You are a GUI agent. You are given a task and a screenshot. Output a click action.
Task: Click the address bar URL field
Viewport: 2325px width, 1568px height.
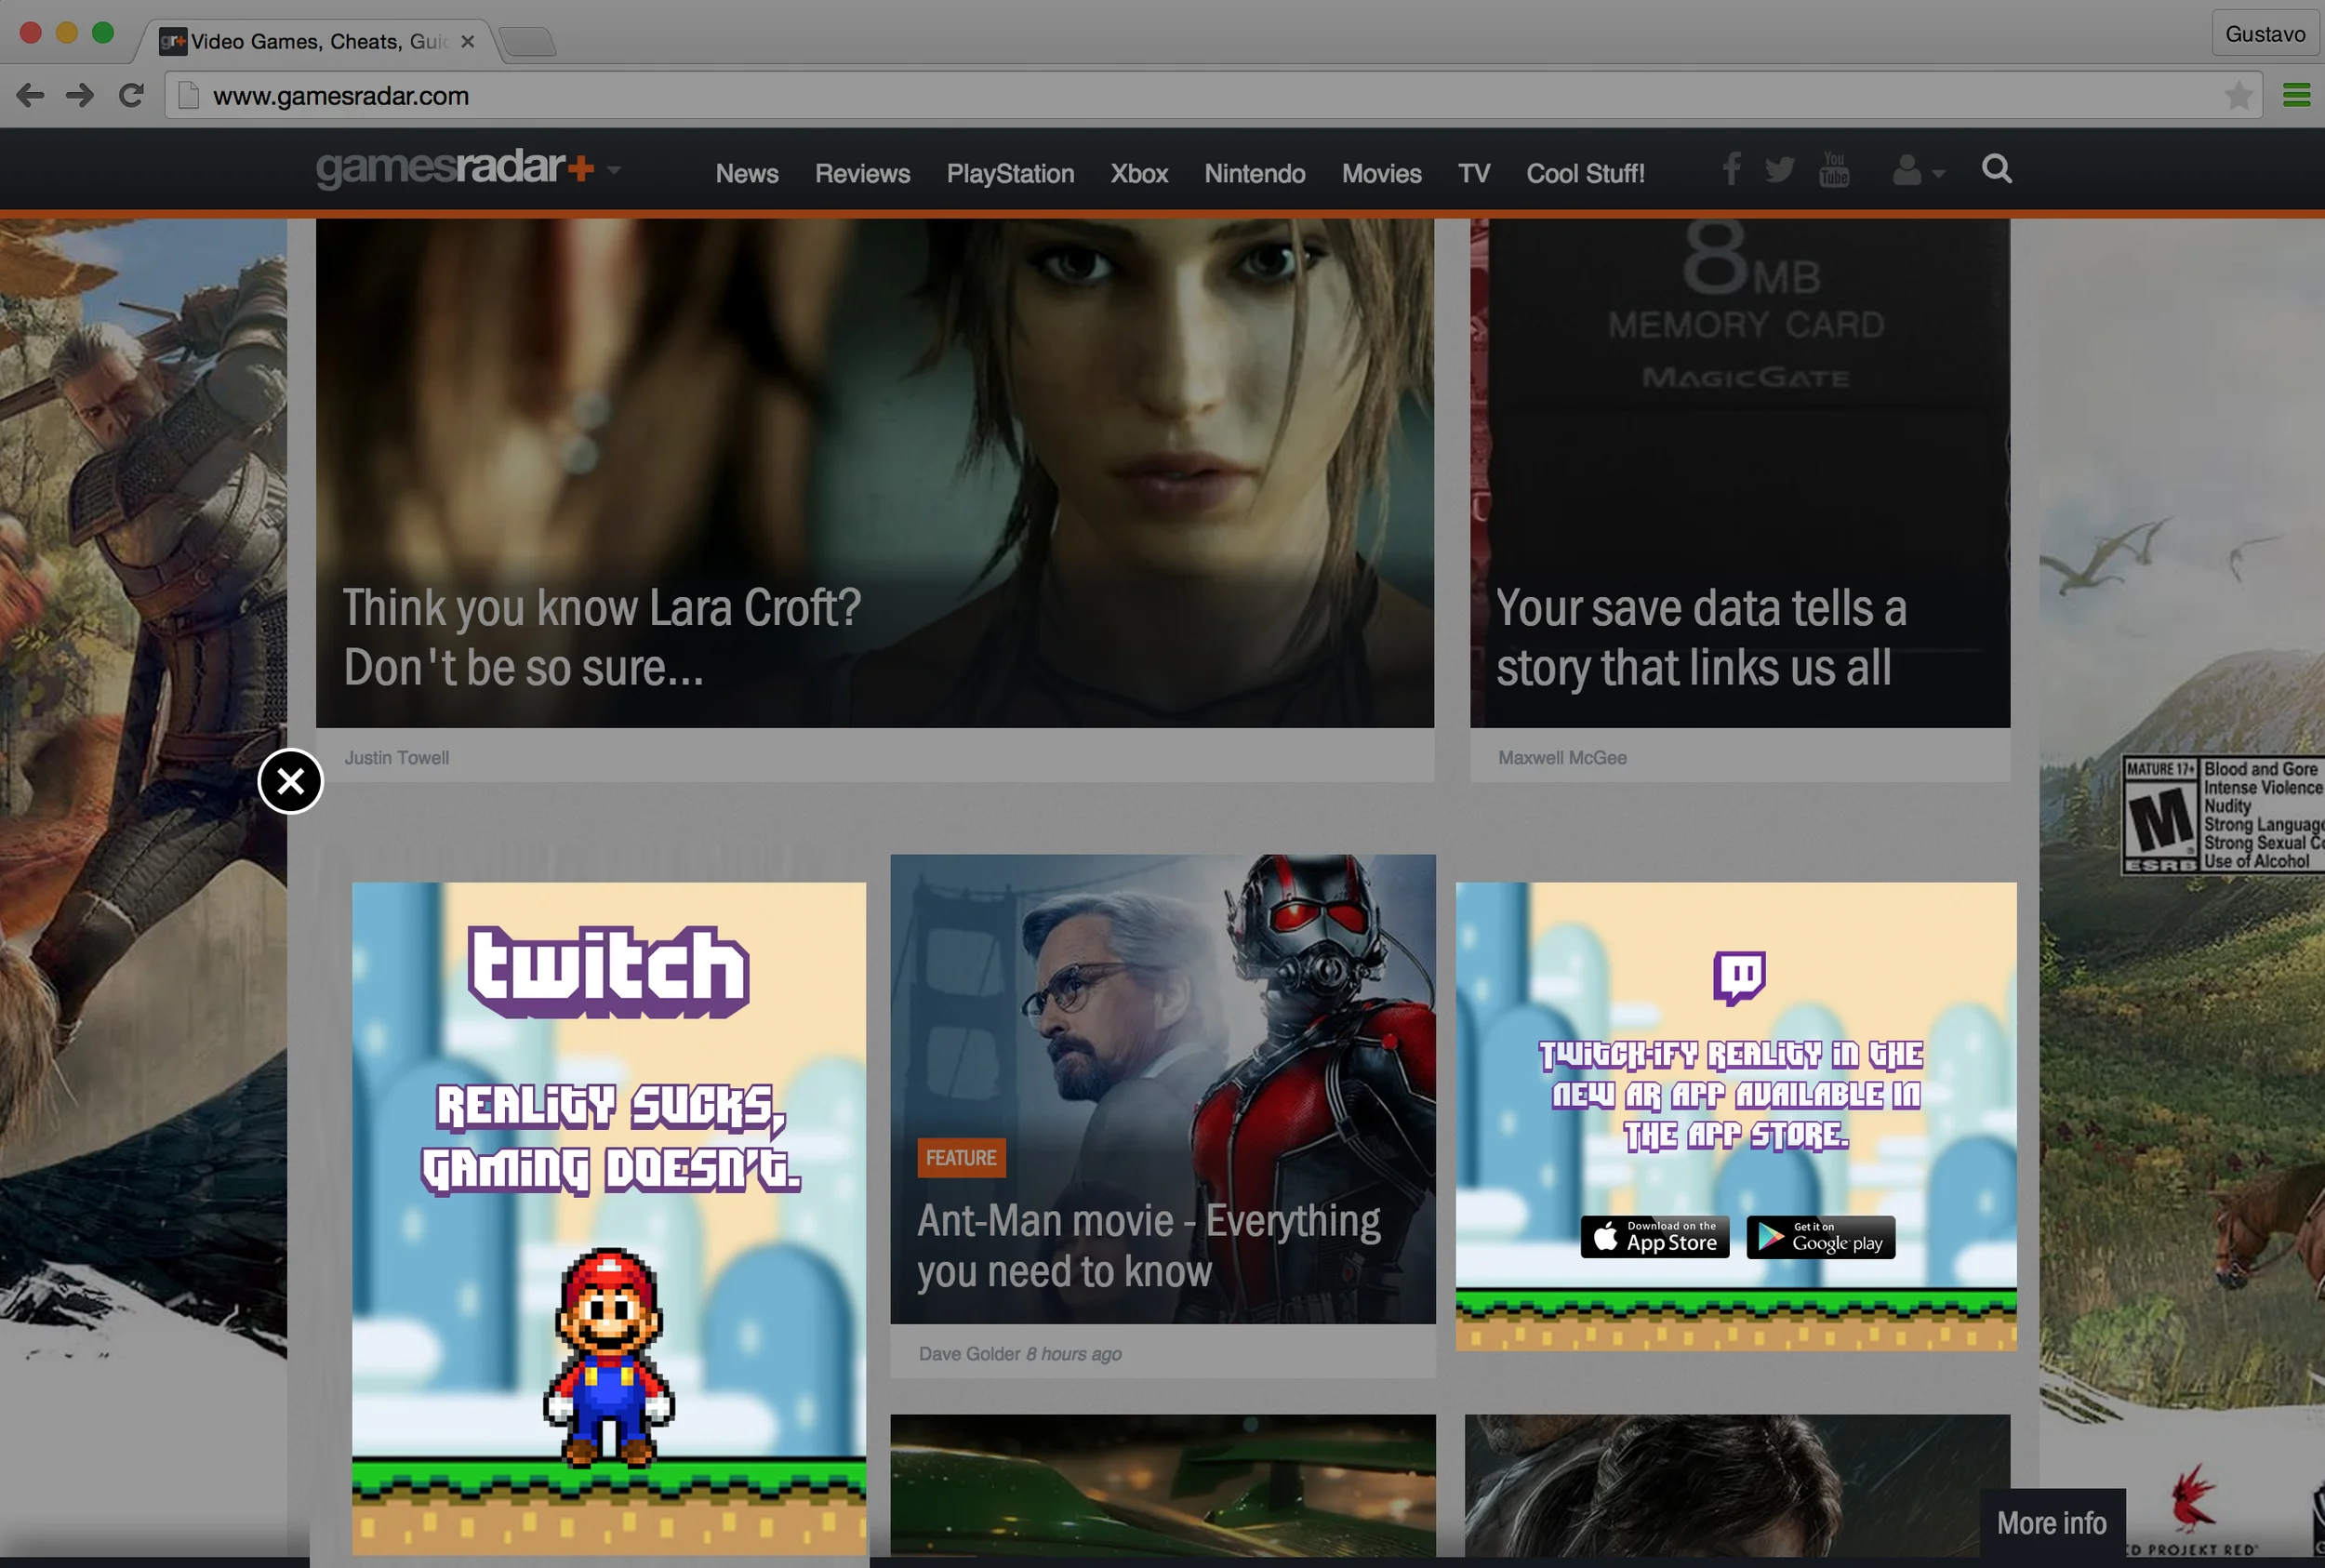[x=1213, y=96]
